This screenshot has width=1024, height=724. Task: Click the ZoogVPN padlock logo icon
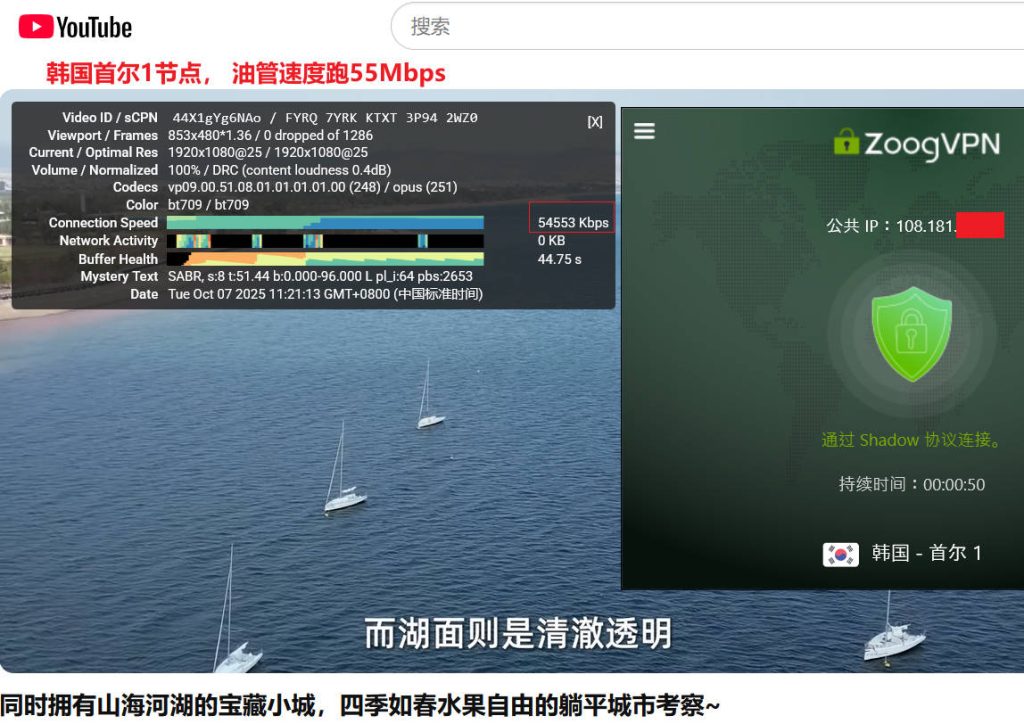coord(846,143)
